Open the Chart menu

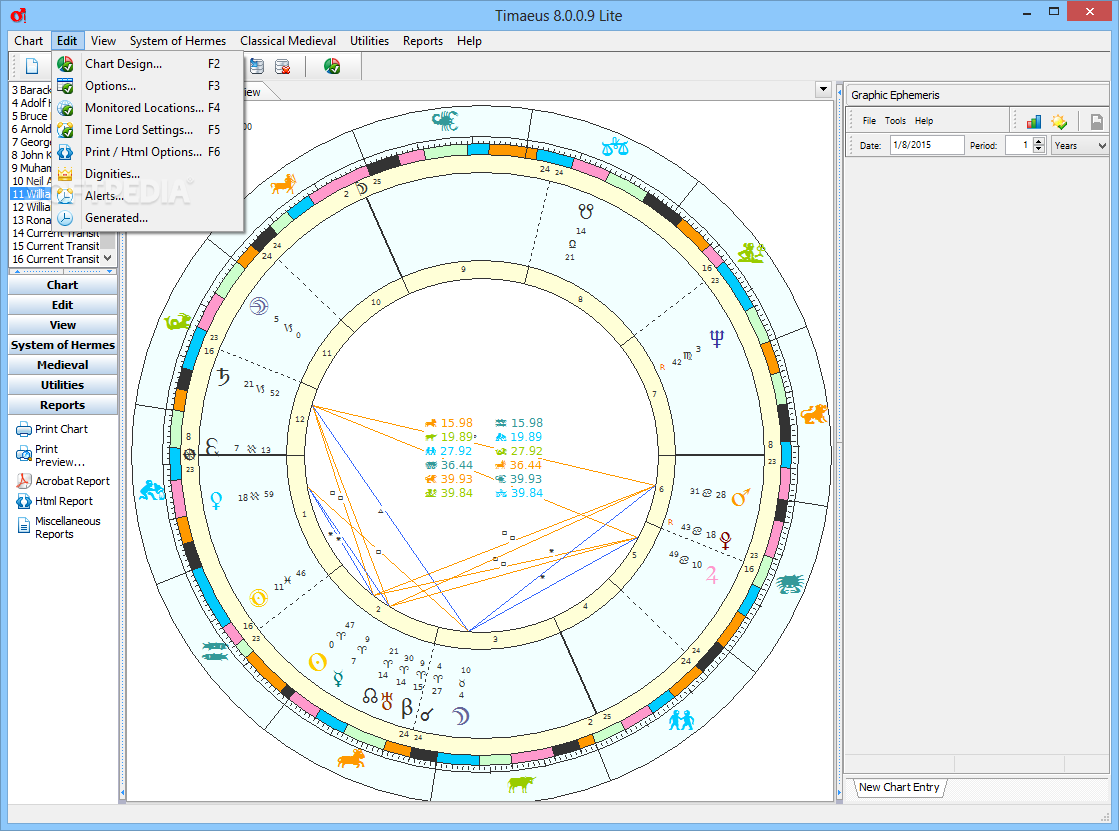pyautogui.click(x=29, y=41)
